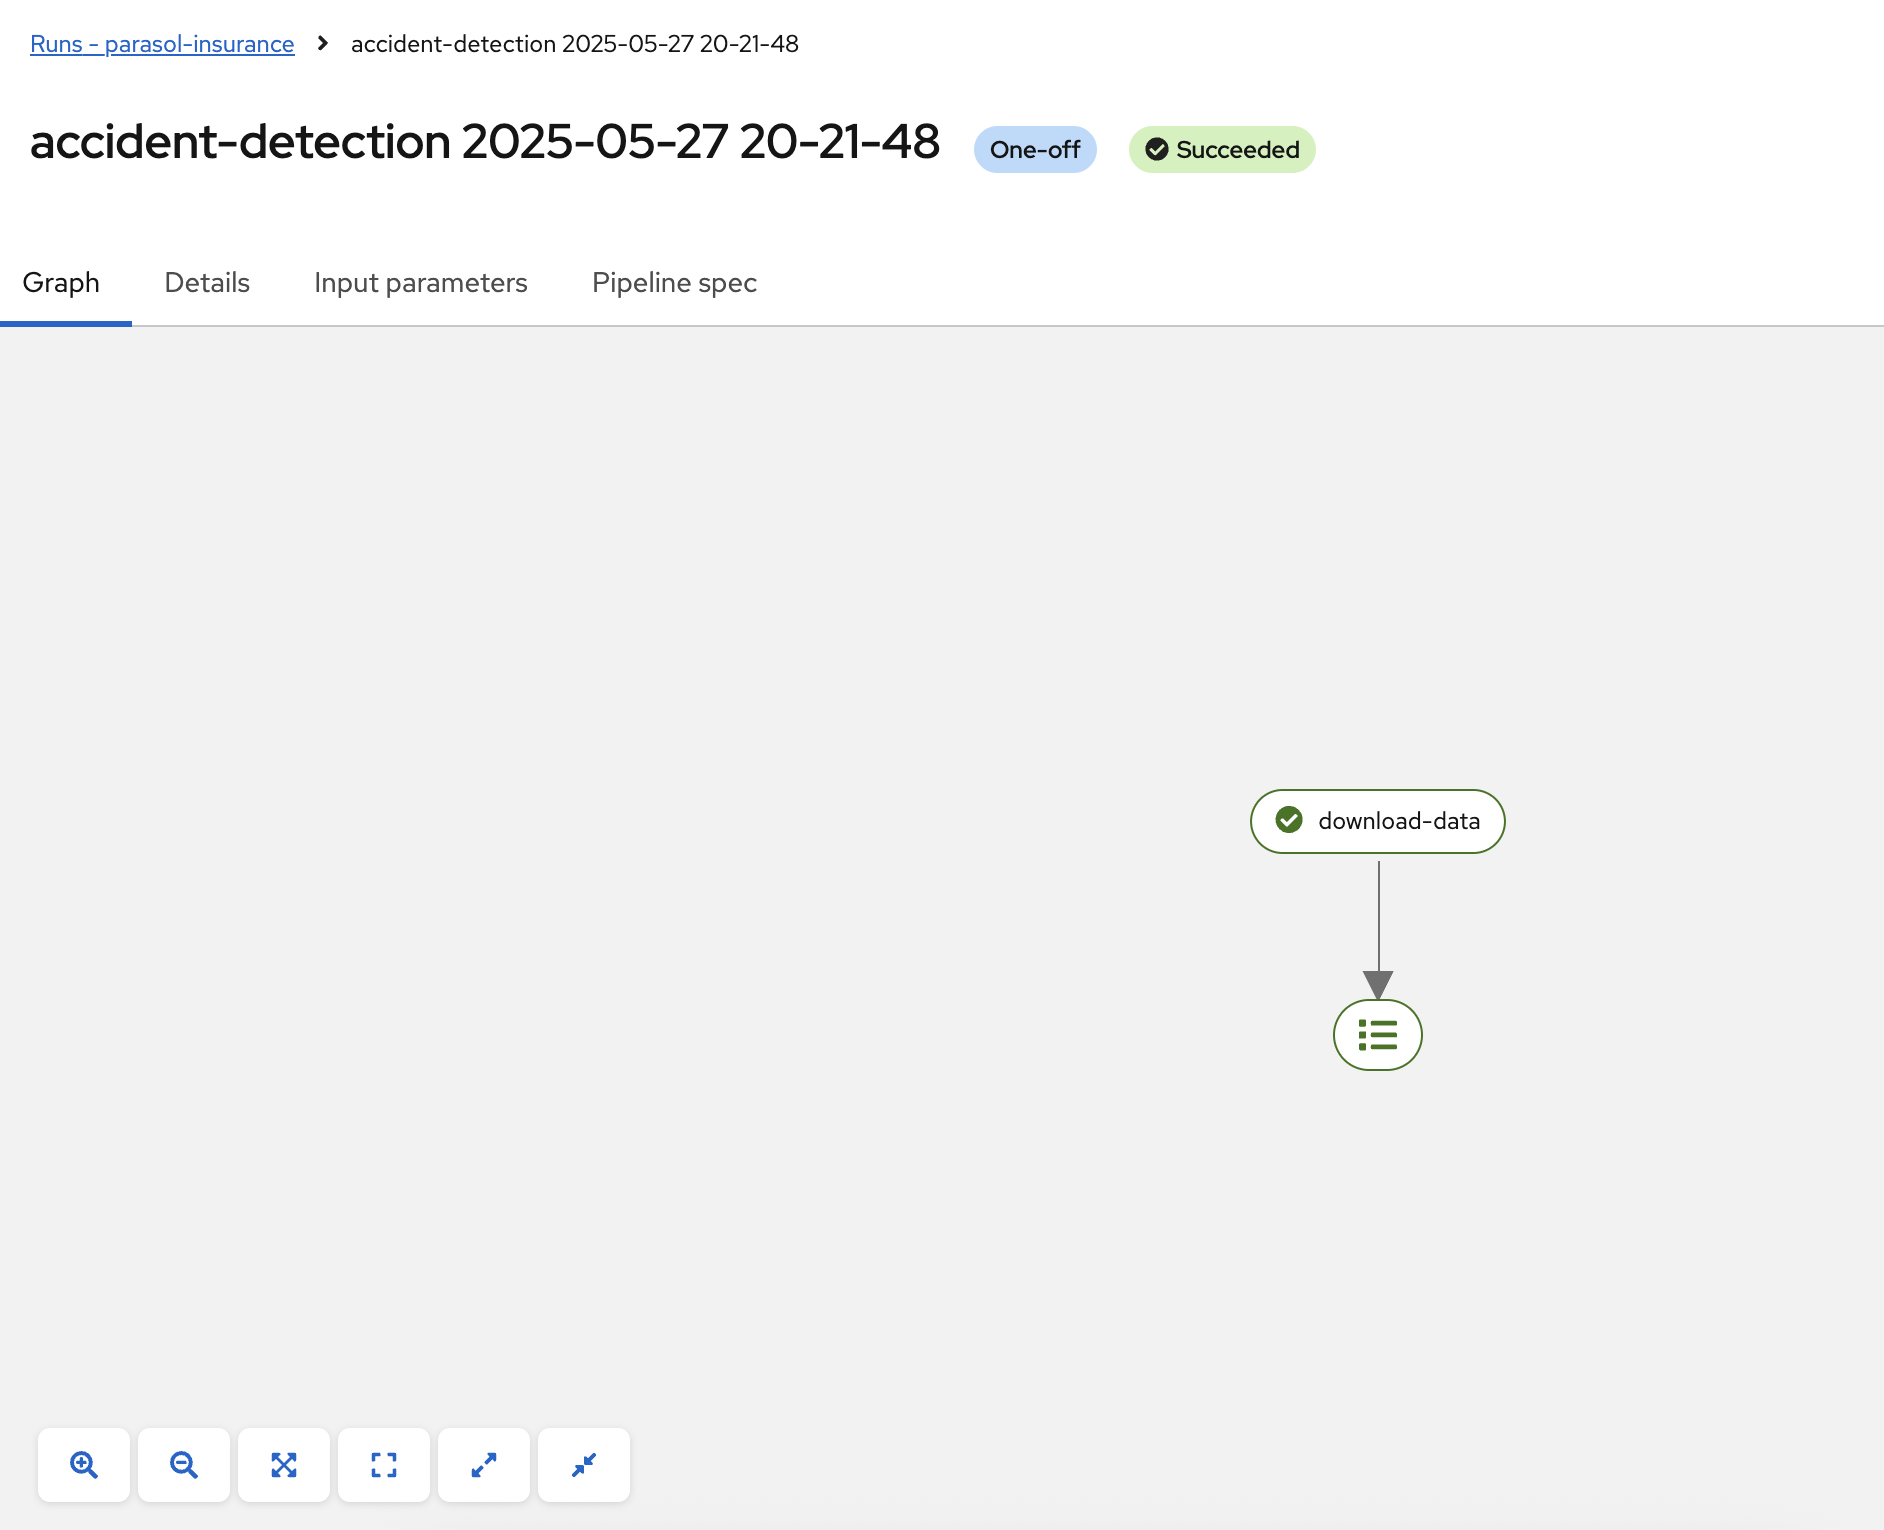Viewport: 1884px width, 1530px height.
Task: Click the breadcrumb chevron separator
Action: pyautogui.click(x=323, y=43)
